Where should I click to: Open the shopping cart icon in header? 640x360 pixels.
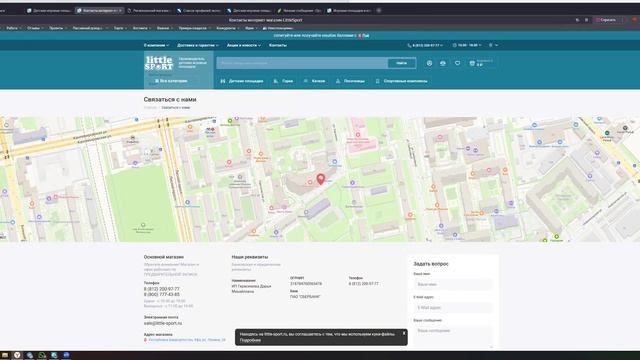(472, 63)
